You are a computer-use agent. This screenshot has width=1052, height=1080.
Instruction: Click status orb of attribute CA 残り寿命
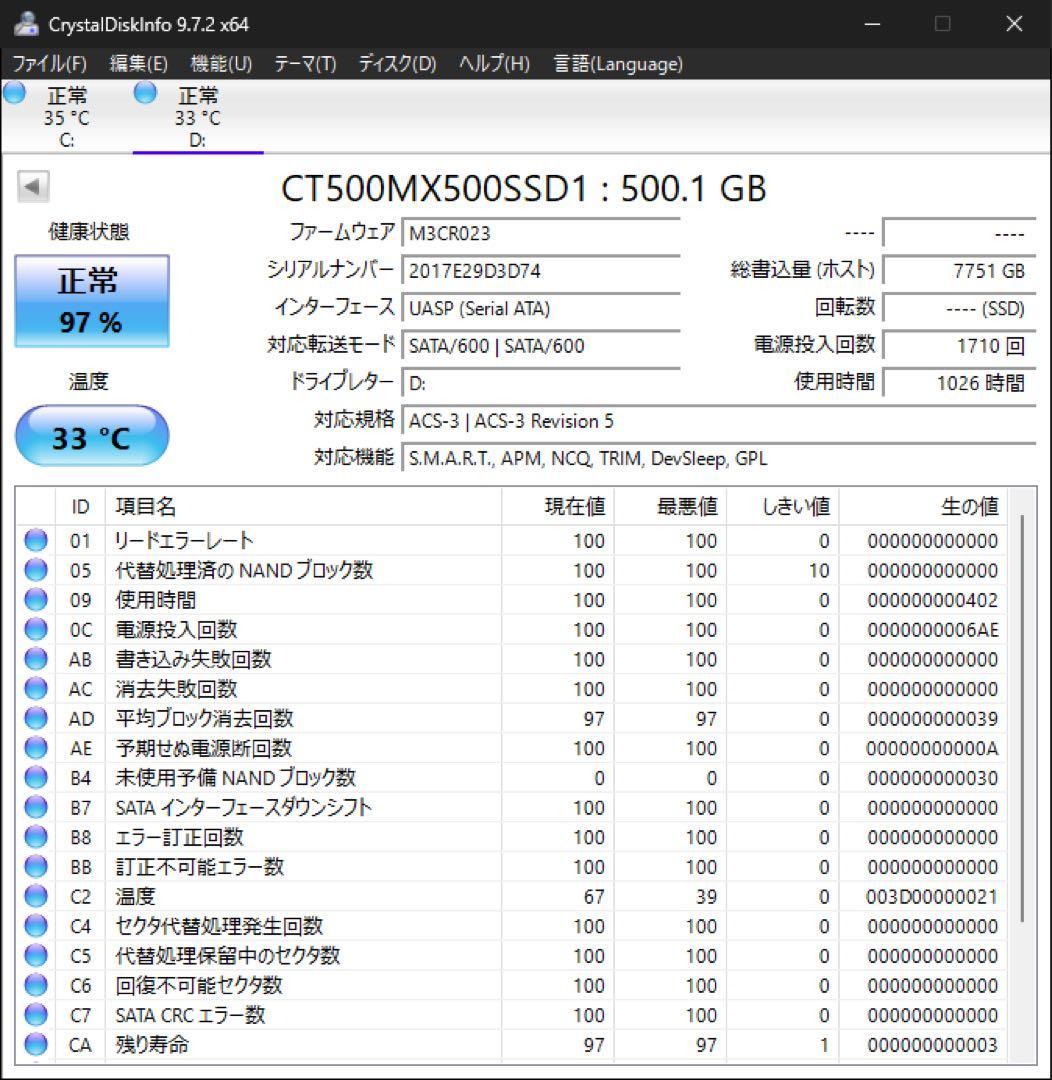(x=36, y=1044)
